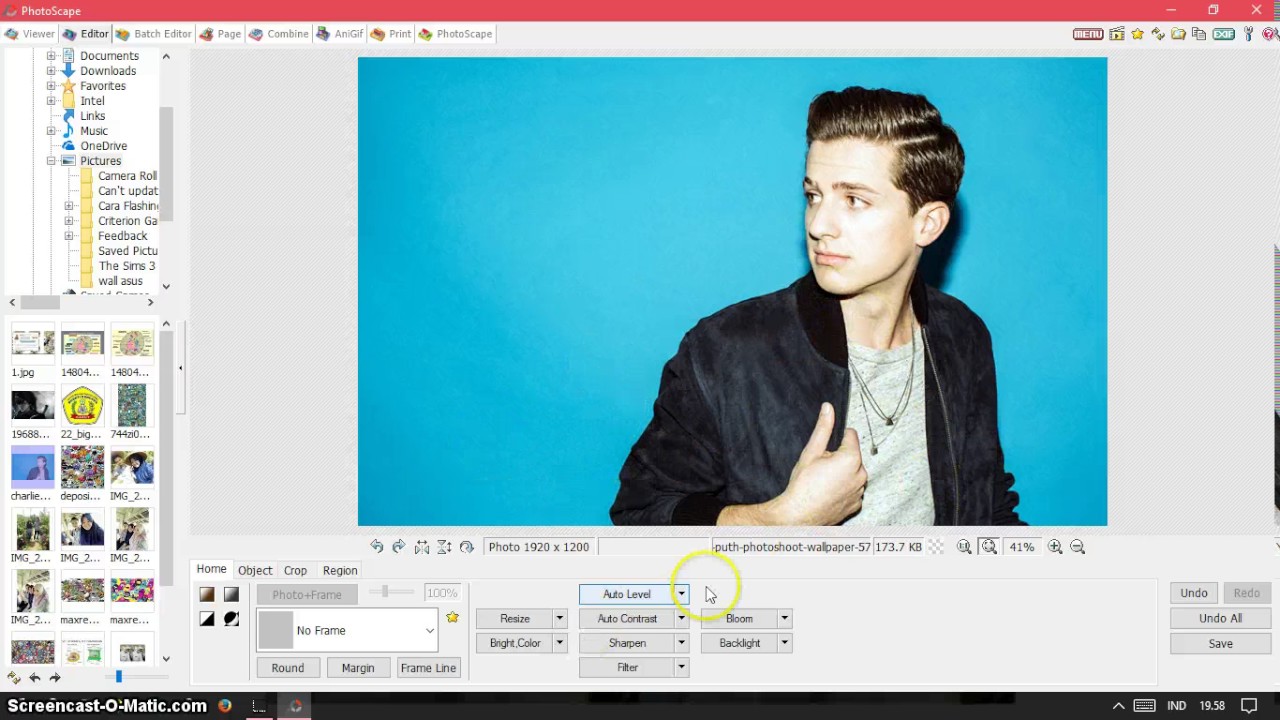Open the Auto Level dropdown arrow
The height and width of the screenshot is (720, 1280).
point(681,594)
